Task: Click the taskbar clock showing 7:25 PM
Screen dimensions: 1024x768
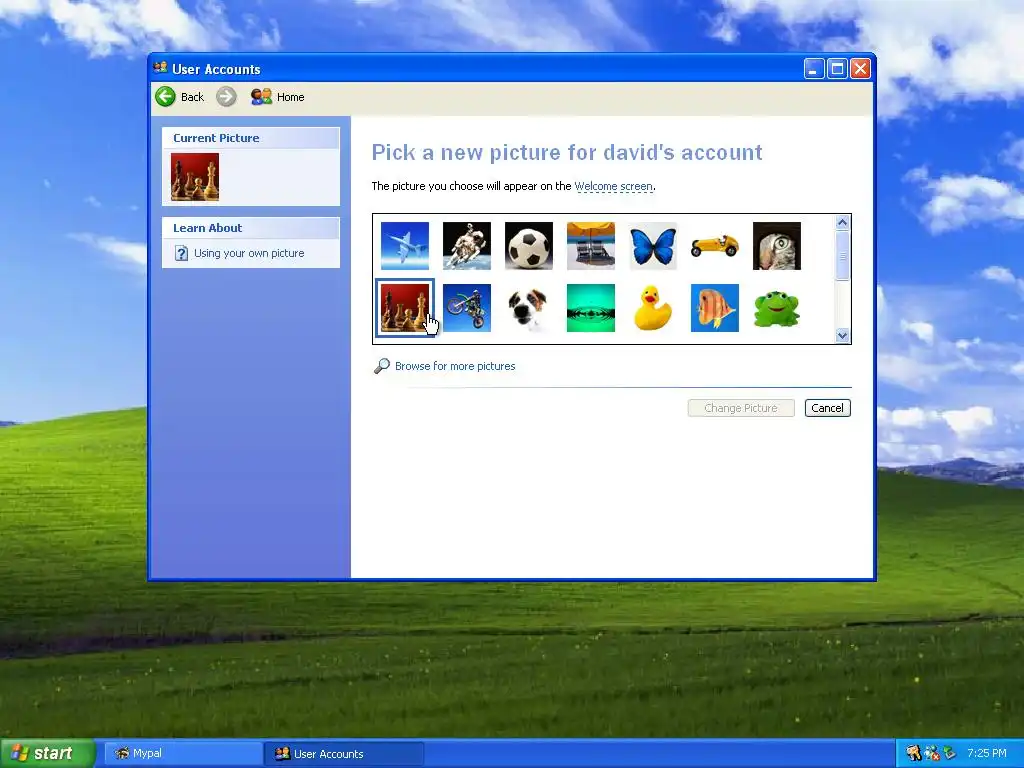Action: 987,753
